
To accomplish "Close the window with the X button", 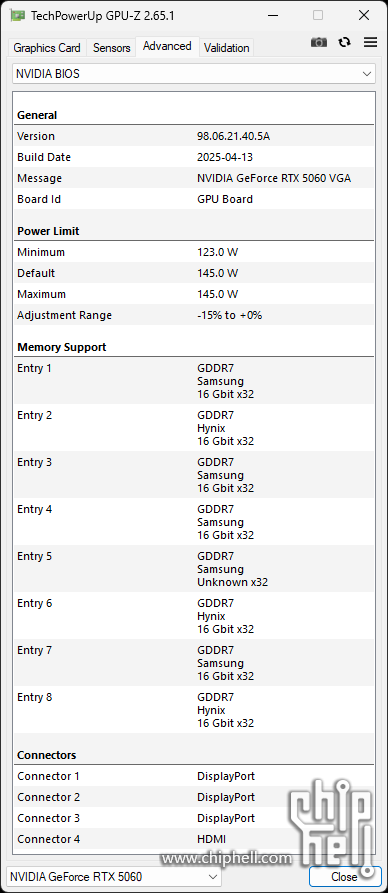I will tap(364, 15).
